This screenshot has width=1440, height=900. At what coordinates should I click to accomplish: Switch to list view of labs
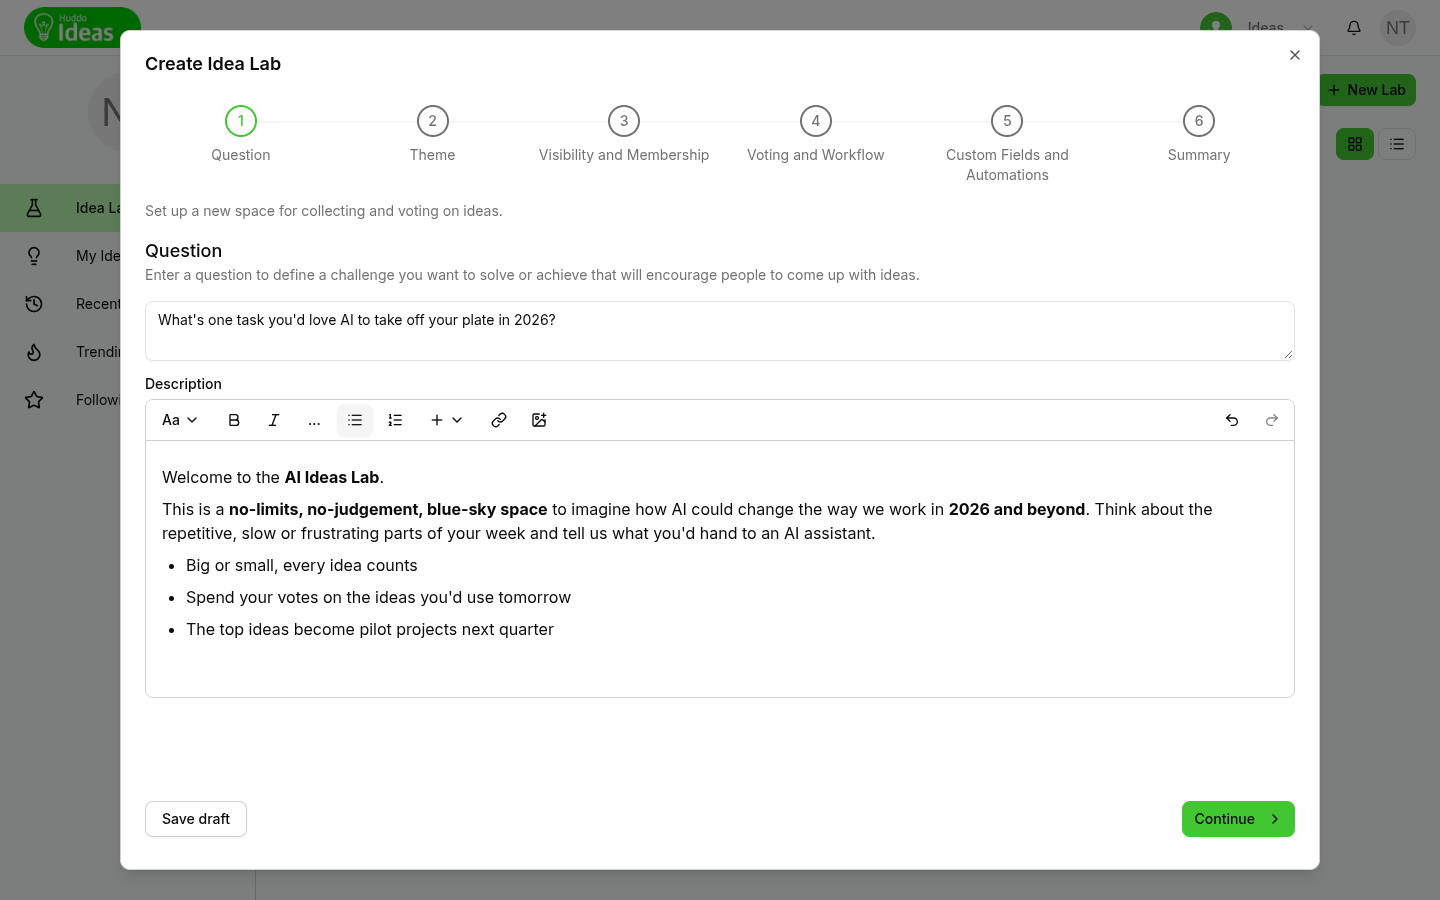coord(1397,144)
